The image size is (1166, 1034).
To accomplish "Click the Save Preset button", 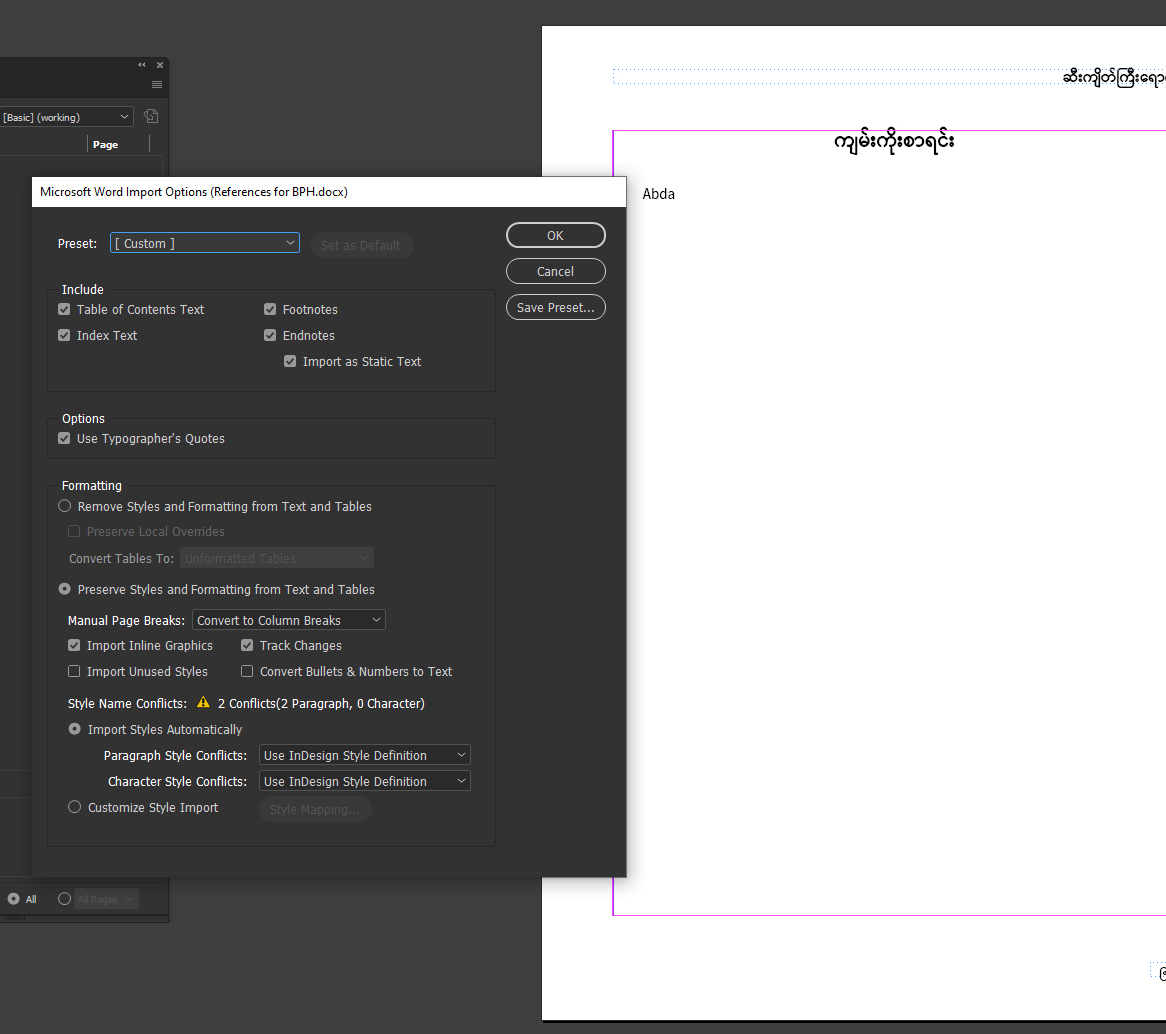I will click(555, 307).
